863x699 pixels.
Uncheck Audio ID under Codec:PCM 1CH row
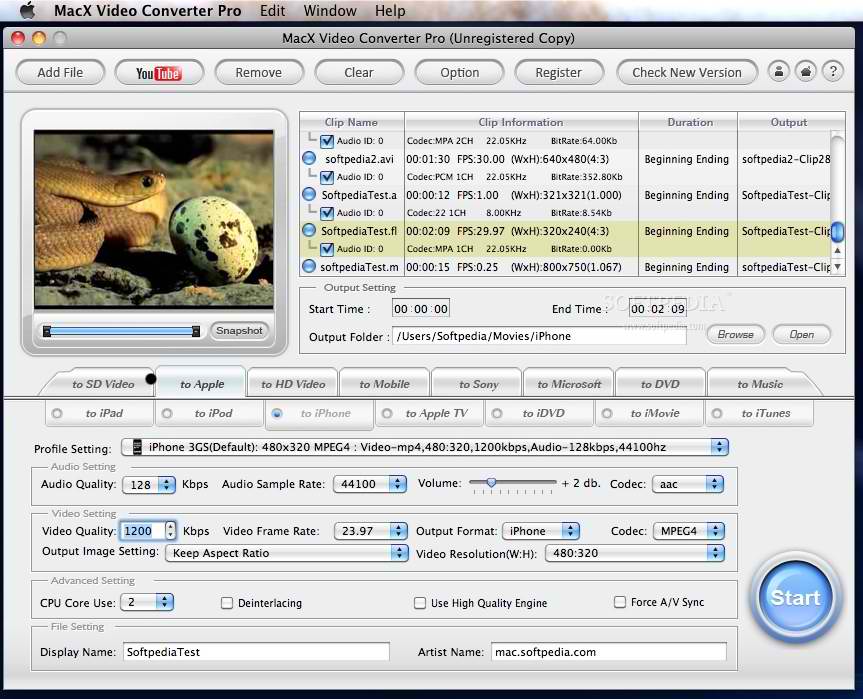[327, 177]
